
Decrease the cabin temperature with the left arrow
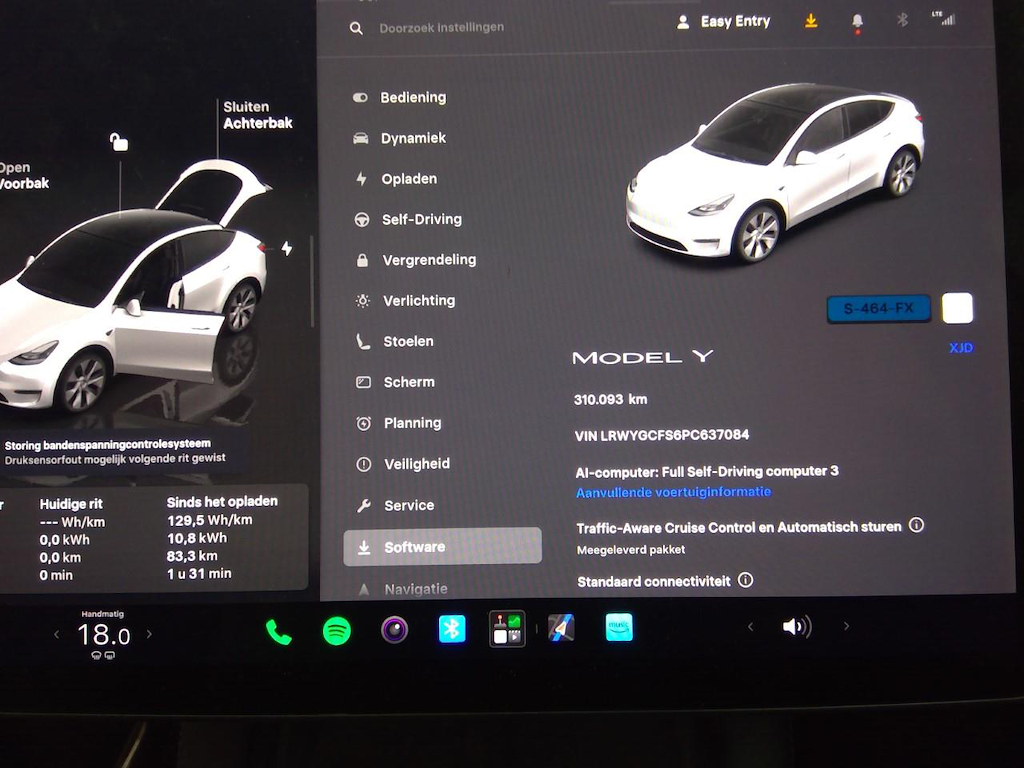(x=57, y=634)
